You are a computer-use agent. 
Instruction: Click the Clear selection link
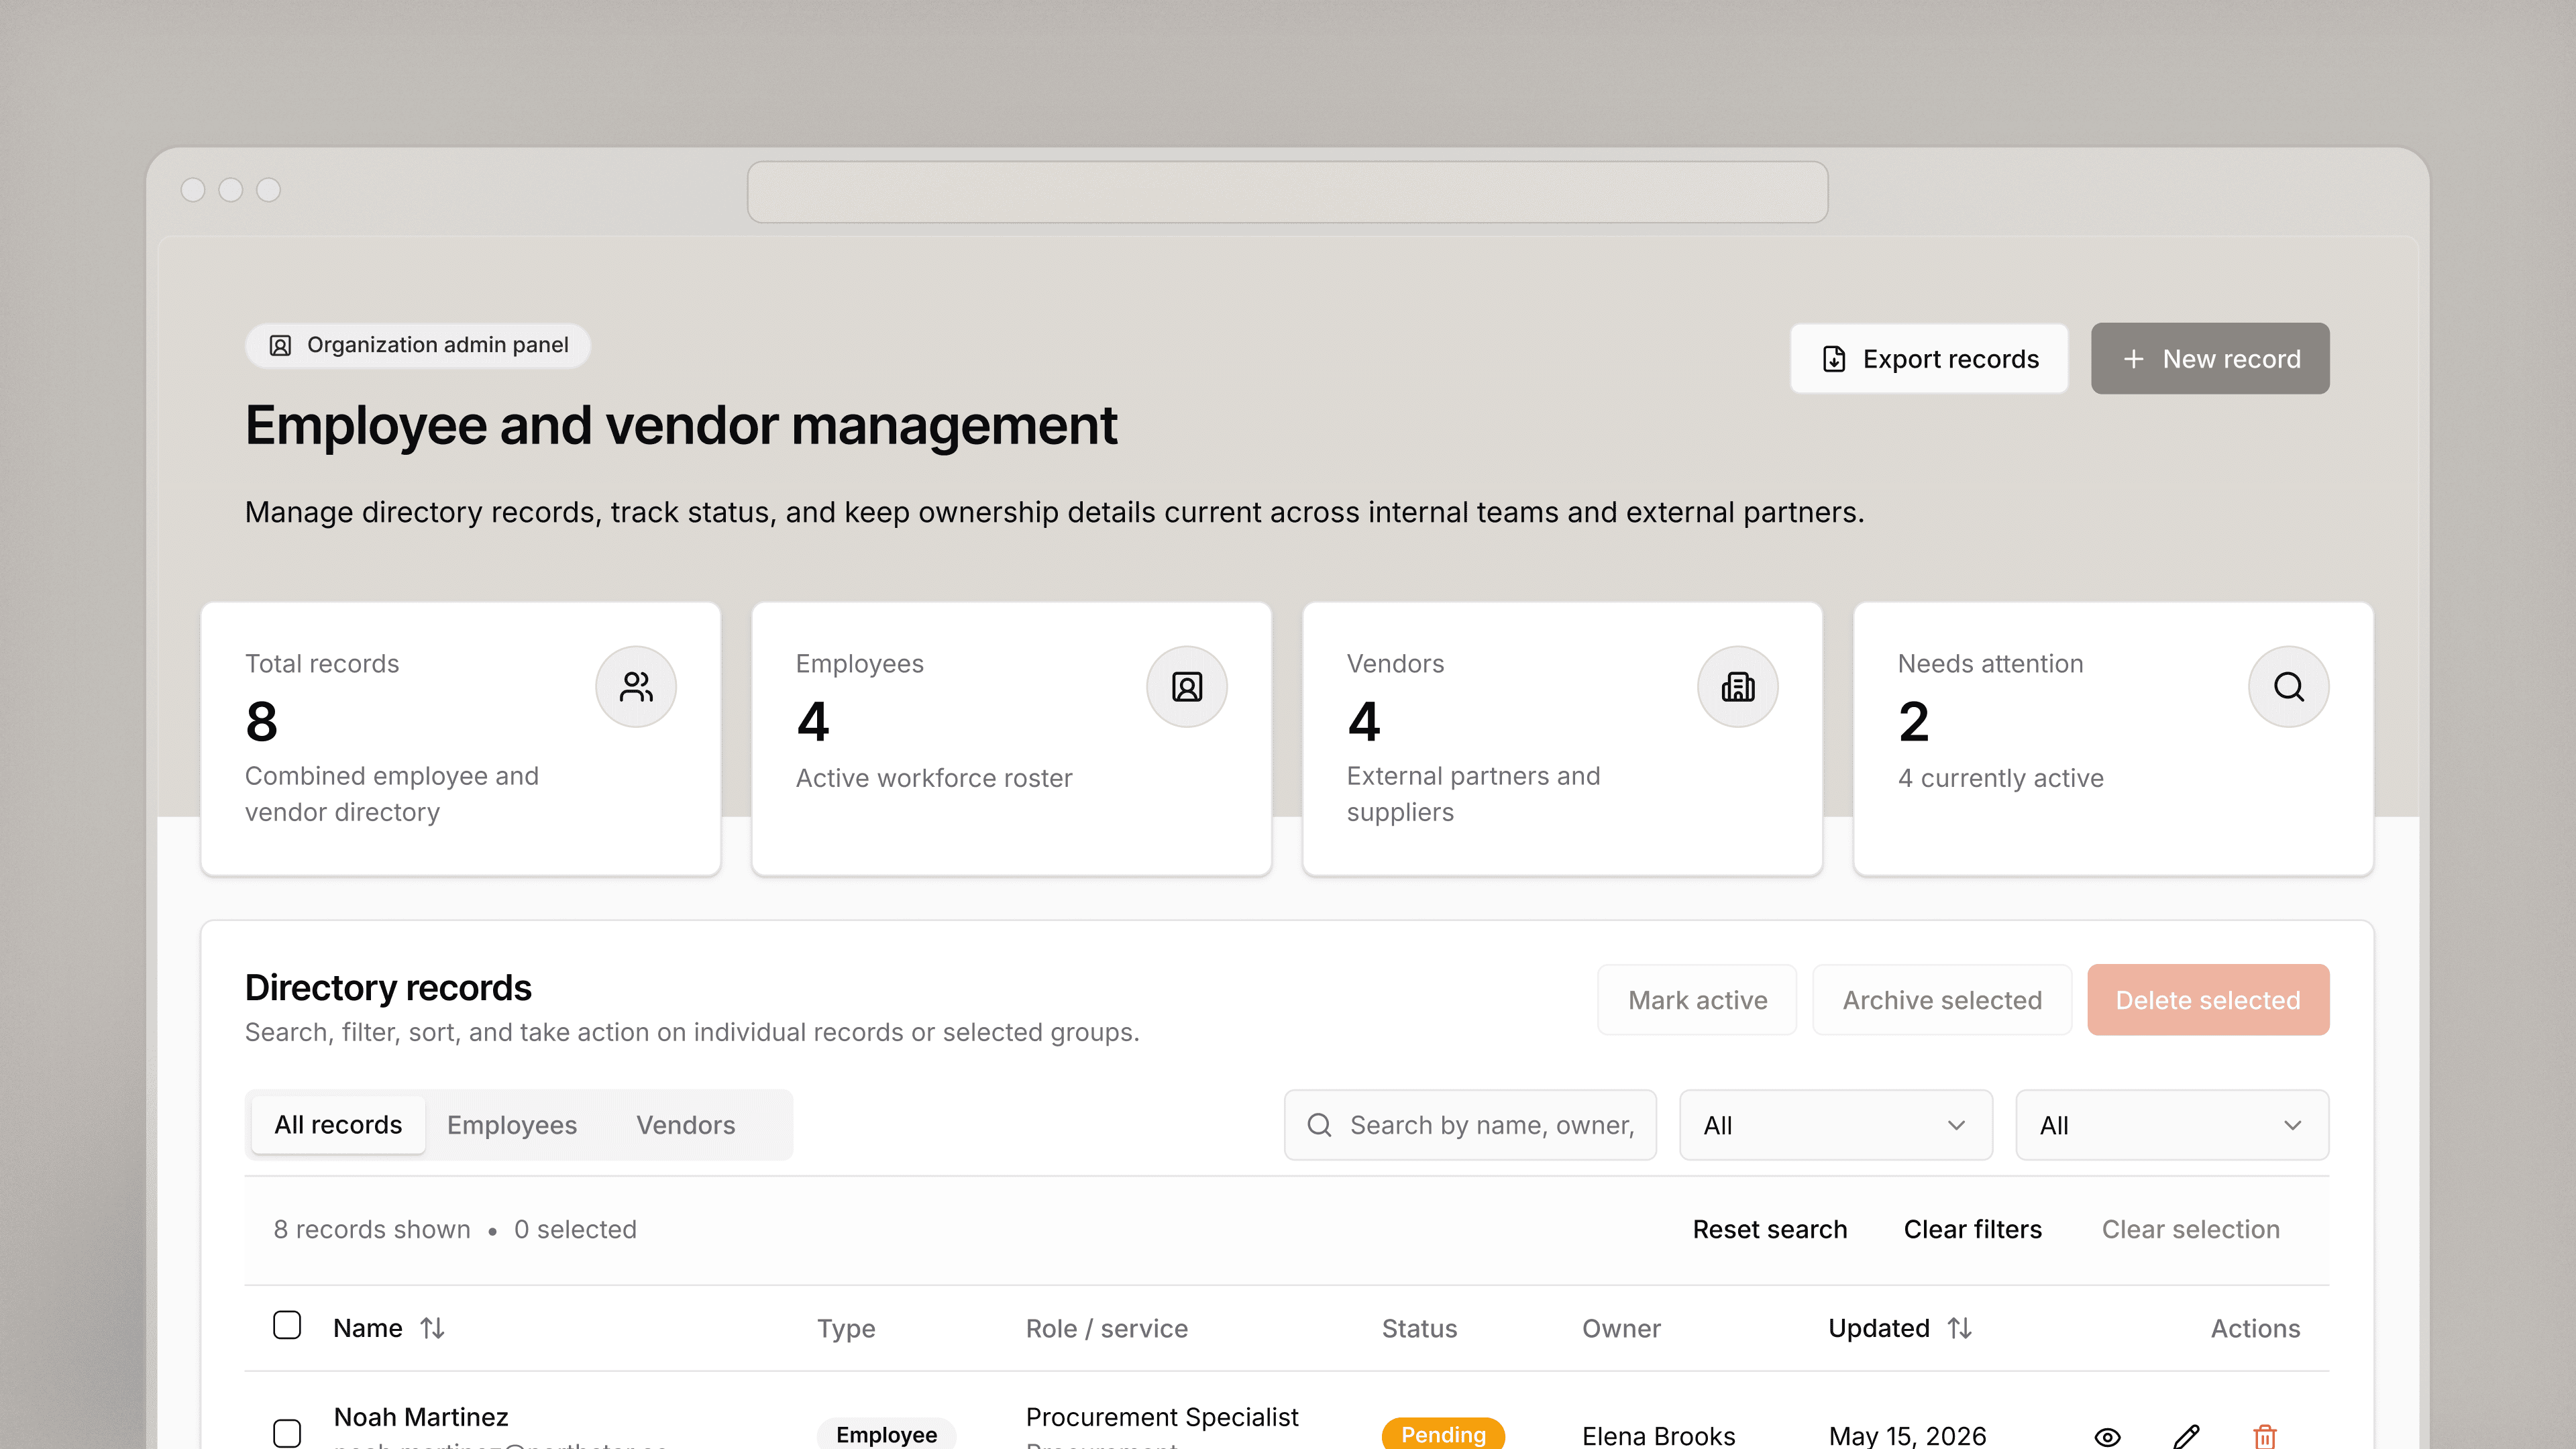2191,1229
